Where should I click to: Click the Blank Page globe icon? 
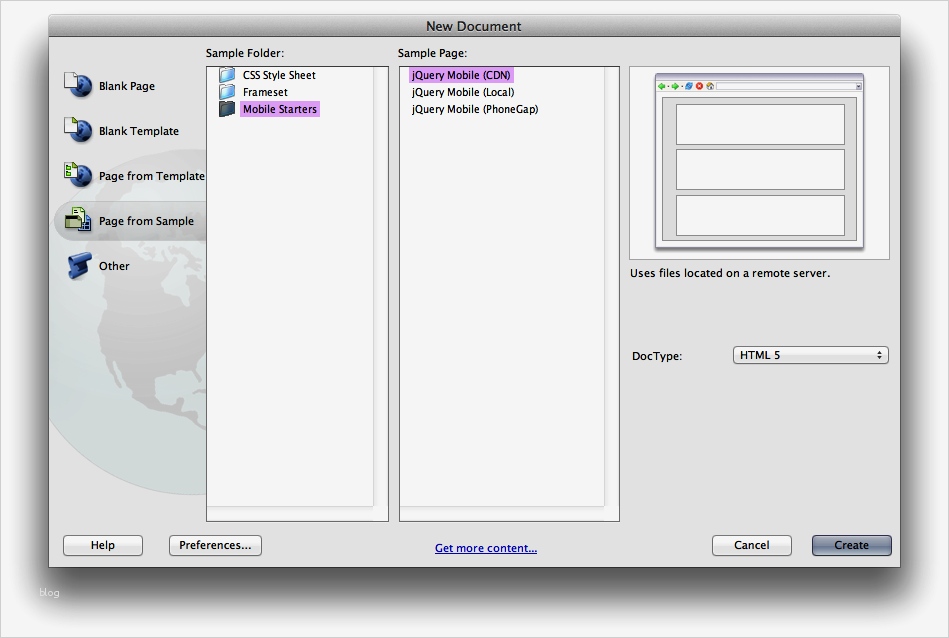(x=78, y=85)
